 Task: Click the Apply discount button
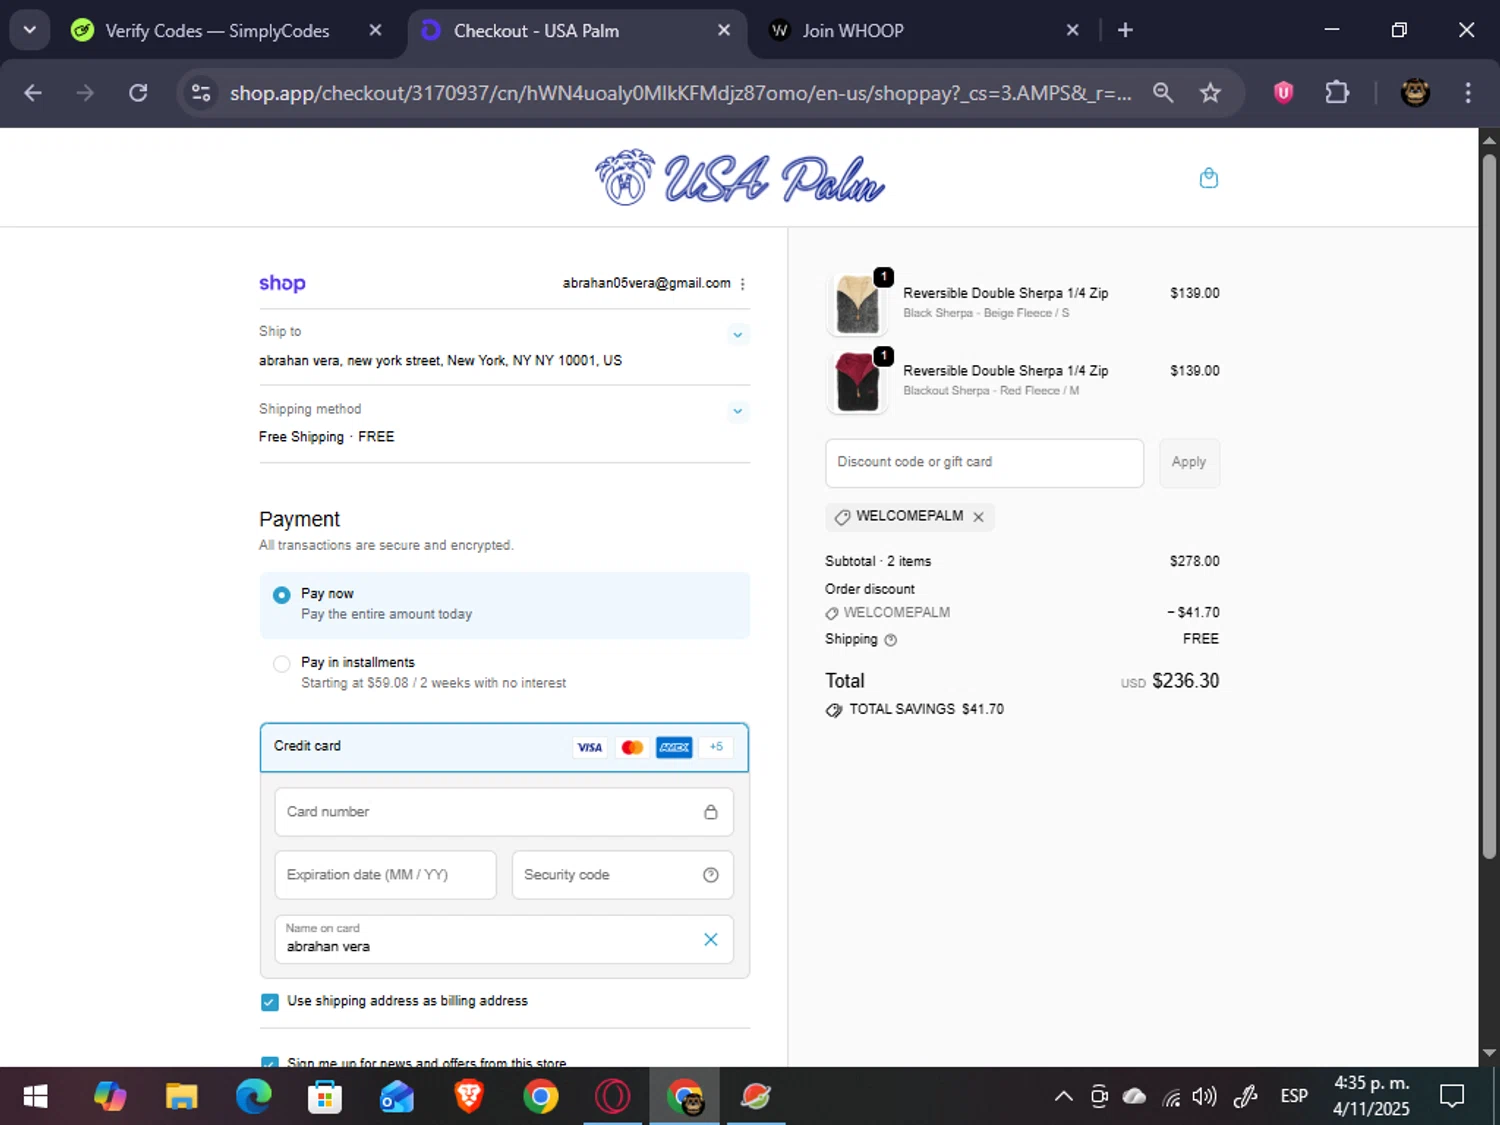(x=1189, y=463)
